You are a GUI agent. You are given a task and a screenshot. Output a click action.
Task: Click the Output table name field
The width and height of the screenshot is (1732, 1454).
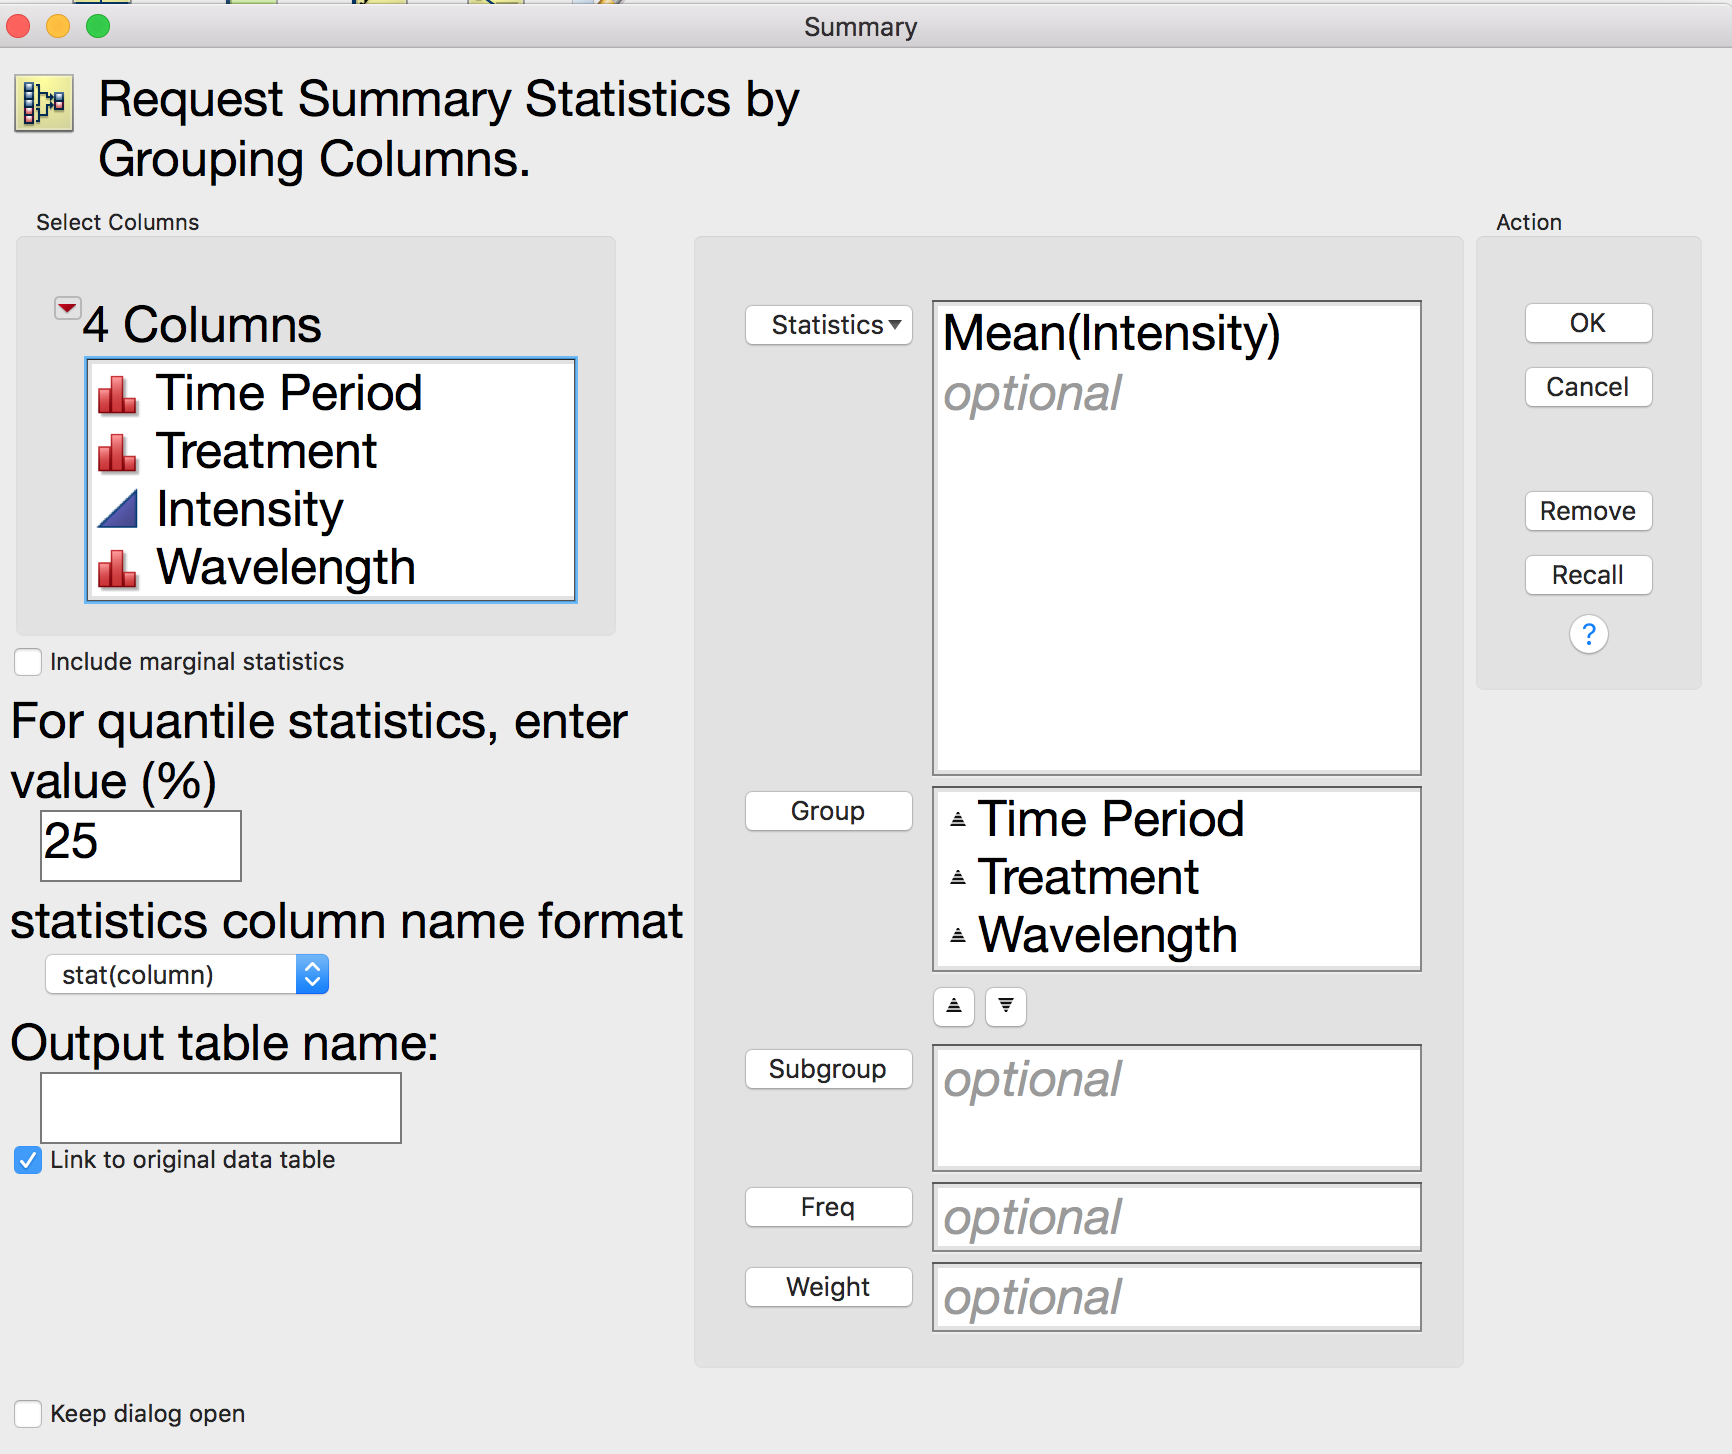pyautogui.click(x=221, y=1108)
